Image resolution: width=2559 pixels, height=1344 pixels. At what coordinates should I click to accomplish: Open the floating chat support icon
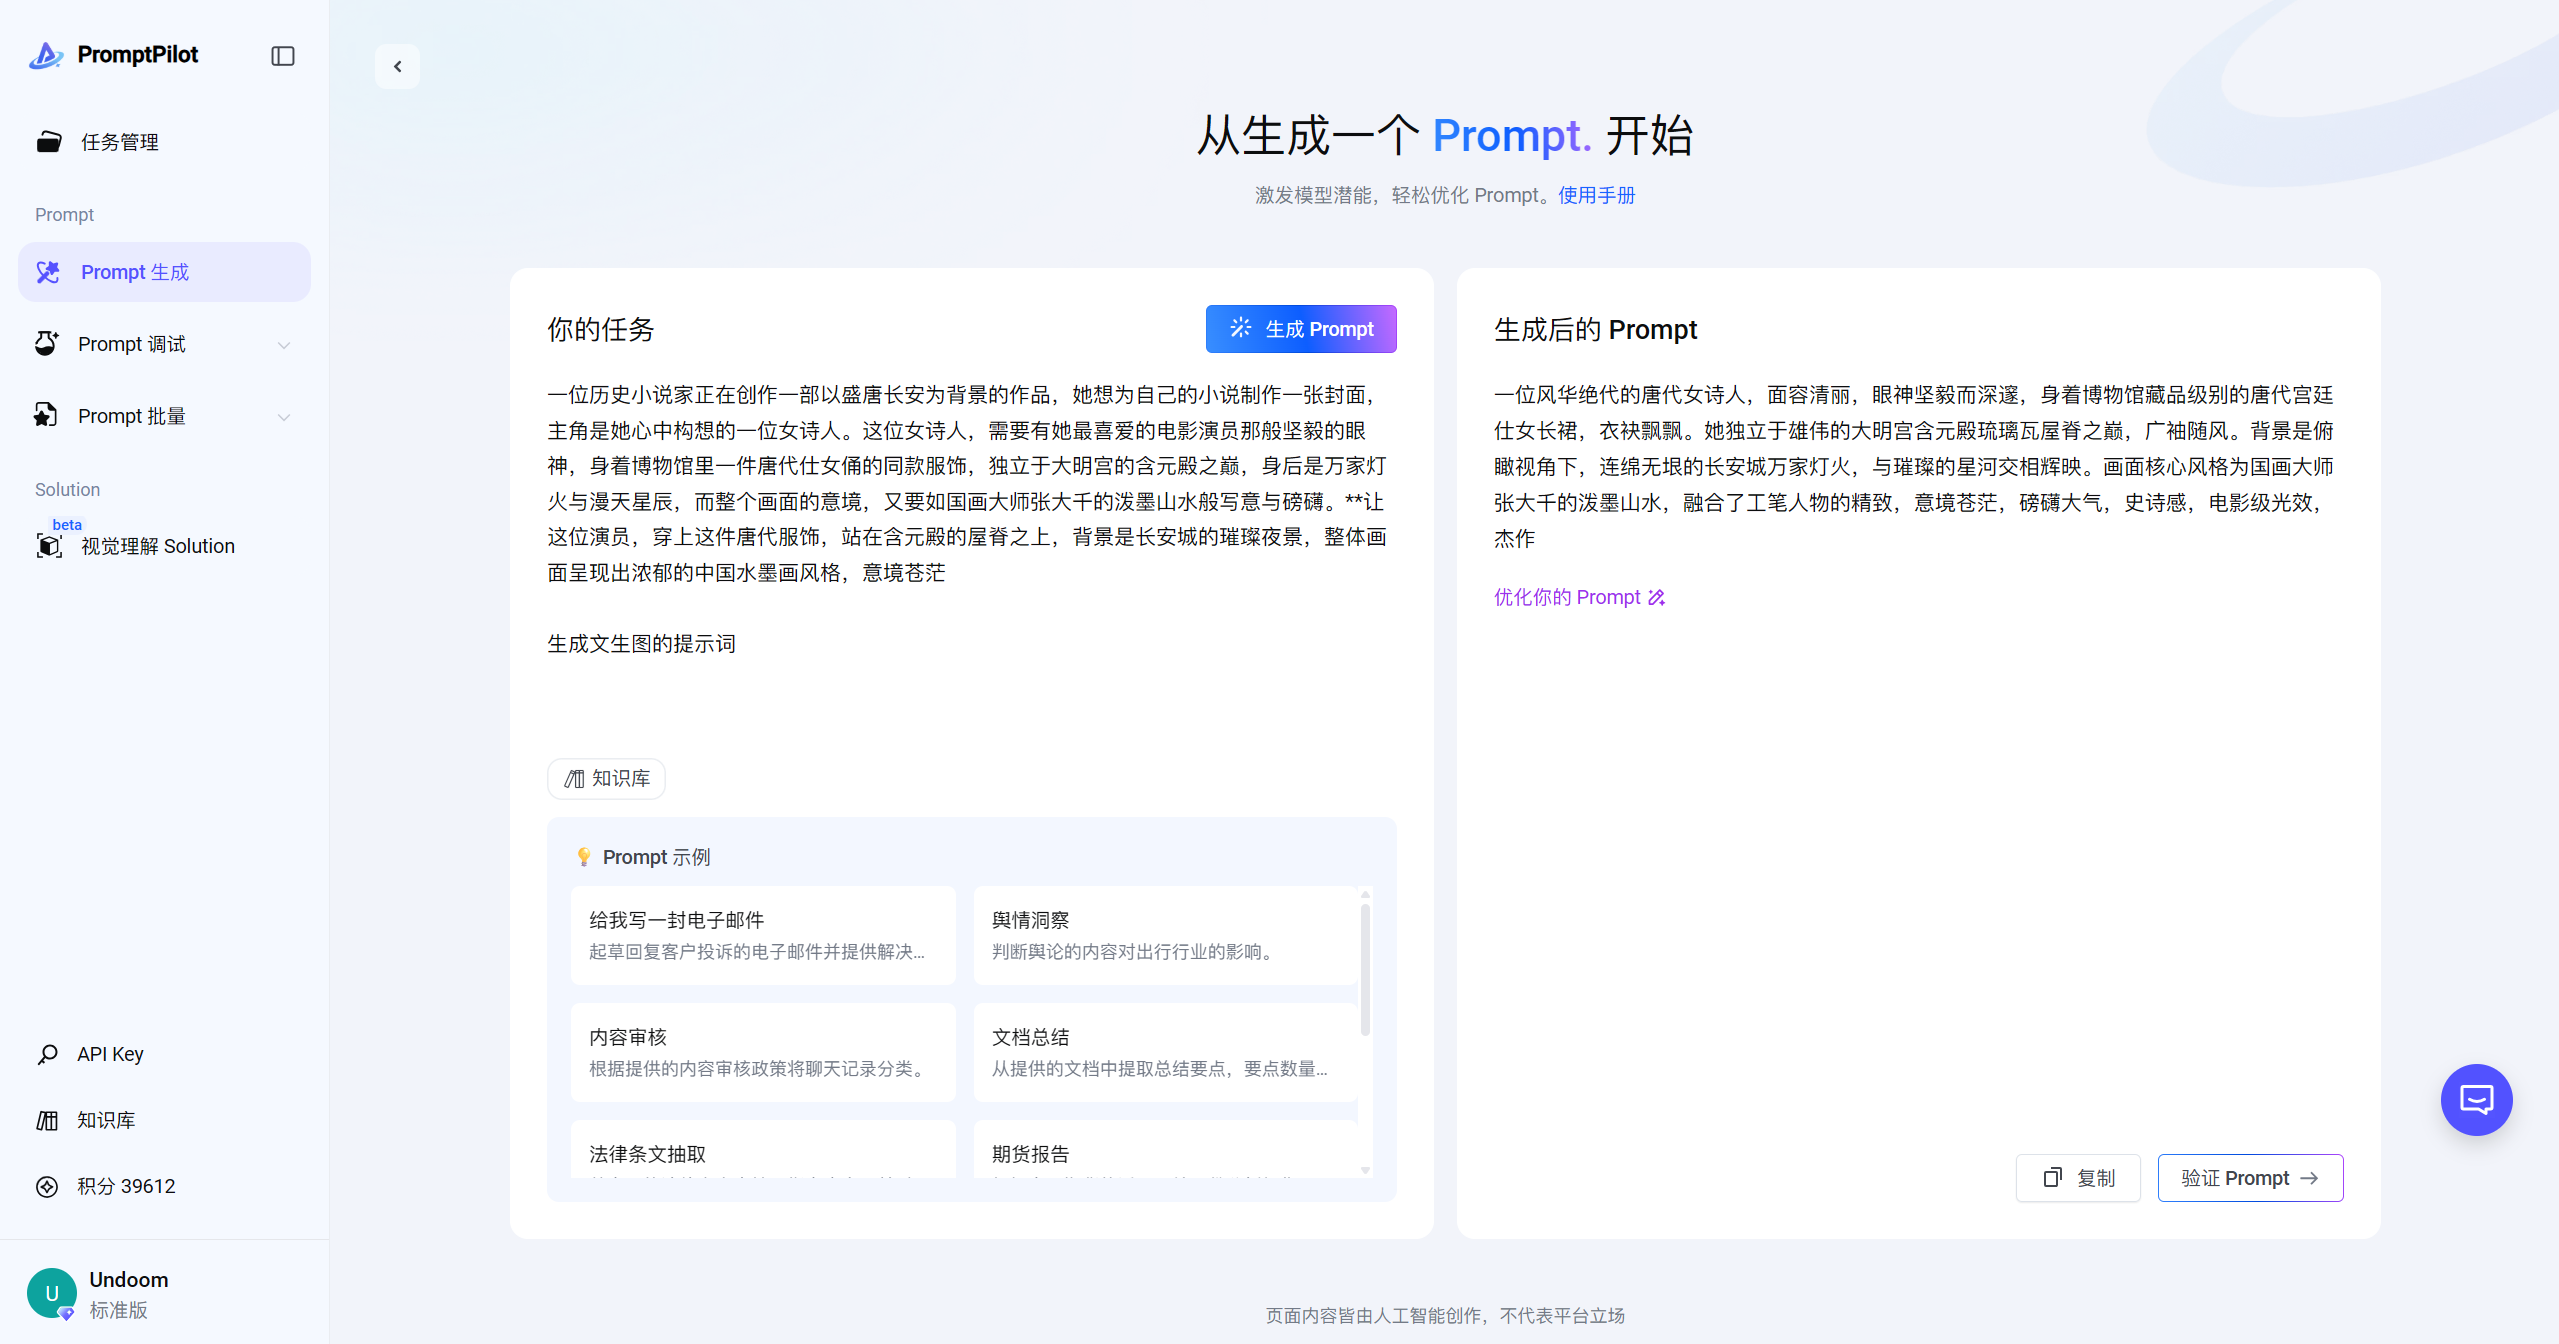tap(2476, 1099)
